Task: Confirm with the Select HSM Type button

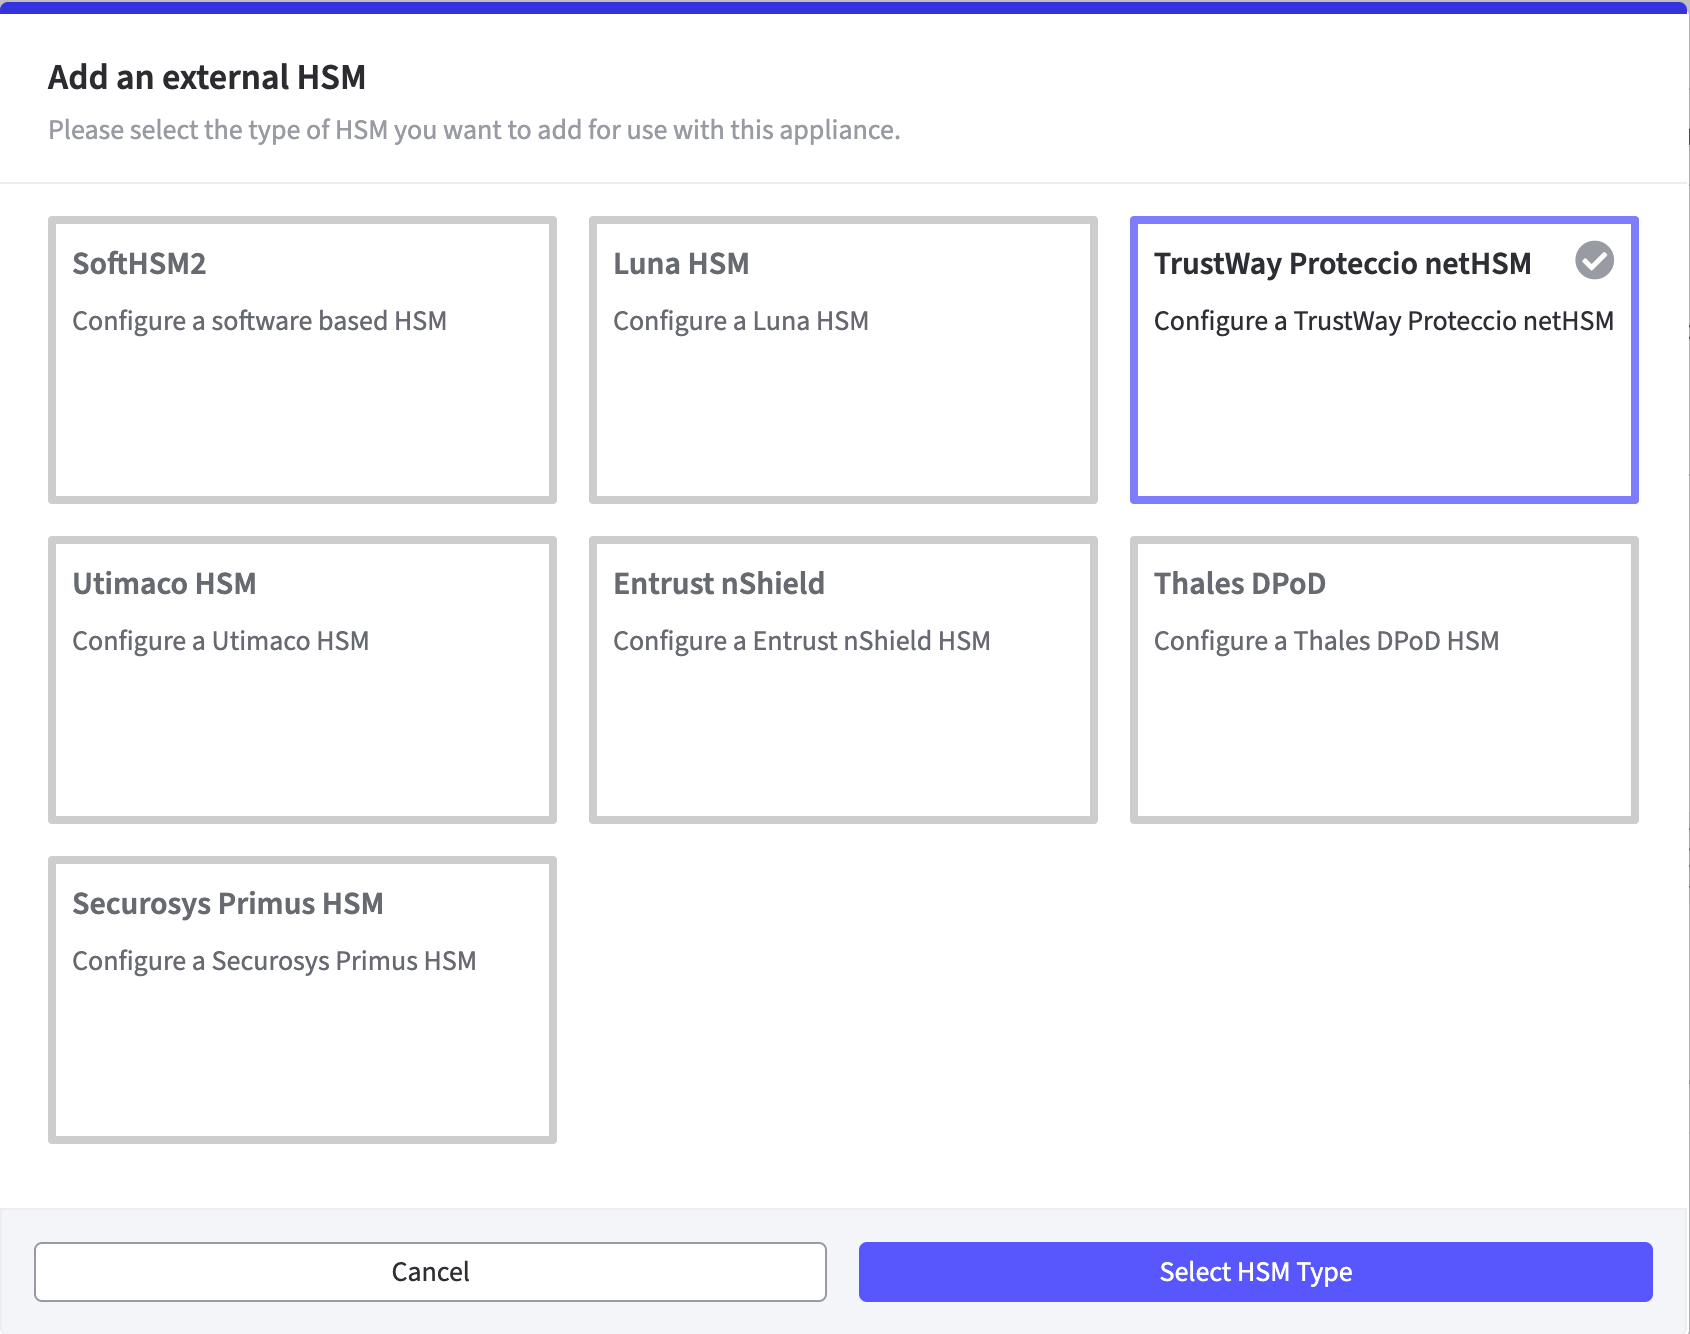Action: click(x=1255, y=1271)
